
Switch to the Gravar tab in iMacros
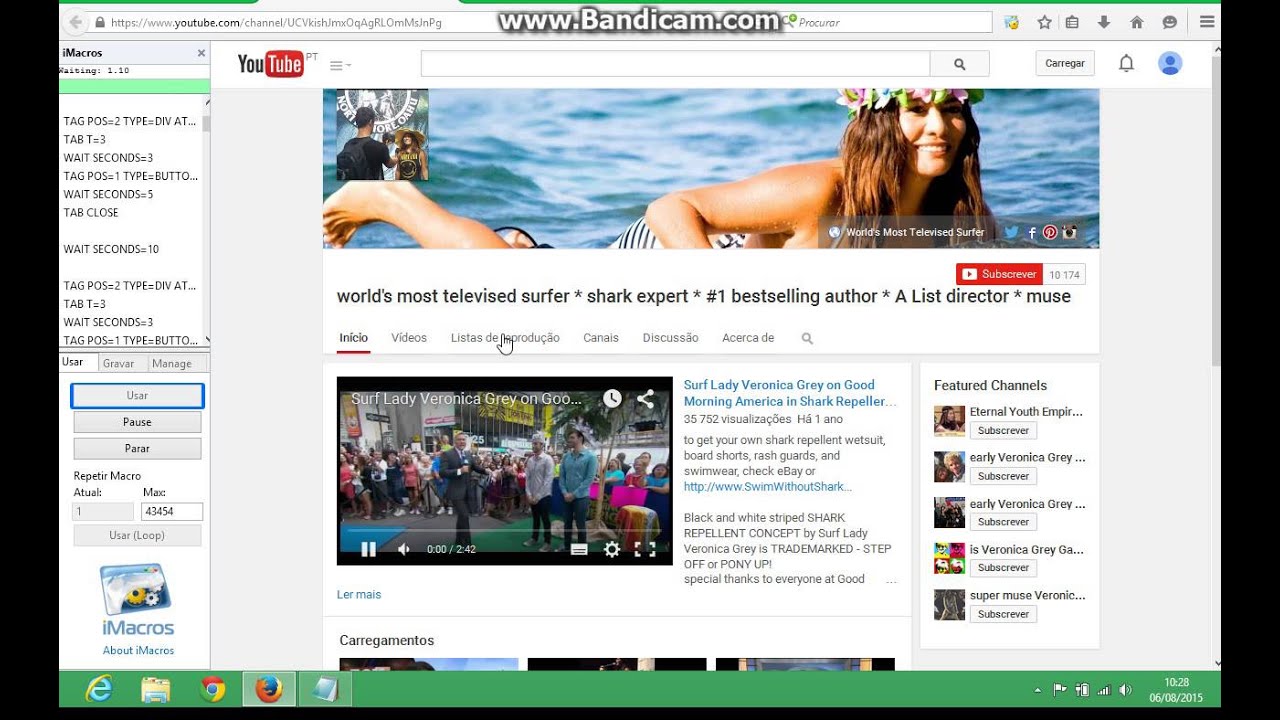[118, 363]
